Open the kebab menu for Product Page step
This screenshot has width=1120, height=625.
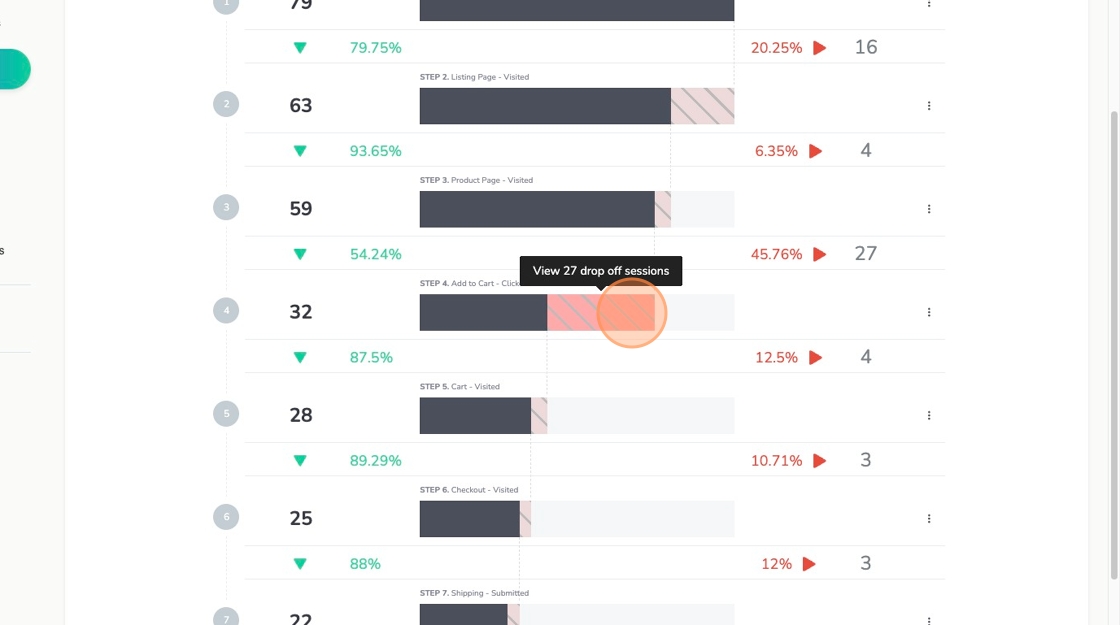click(x=929, y=209)
